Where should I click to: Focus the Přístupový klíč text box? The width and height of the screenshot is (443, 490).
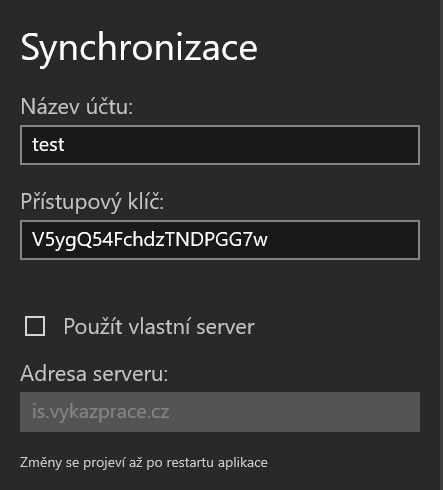[x=220, y=240]
